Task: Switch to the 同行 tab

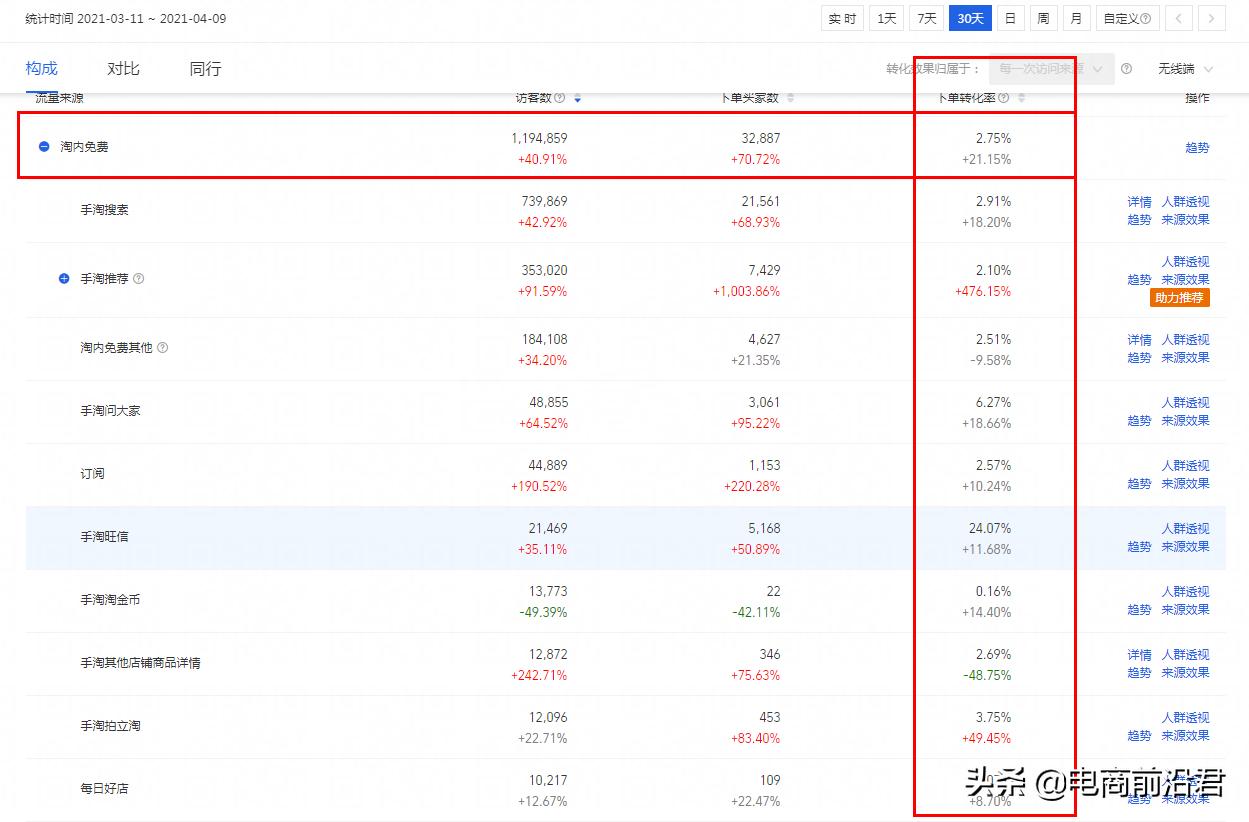Action: coord(203,68)
